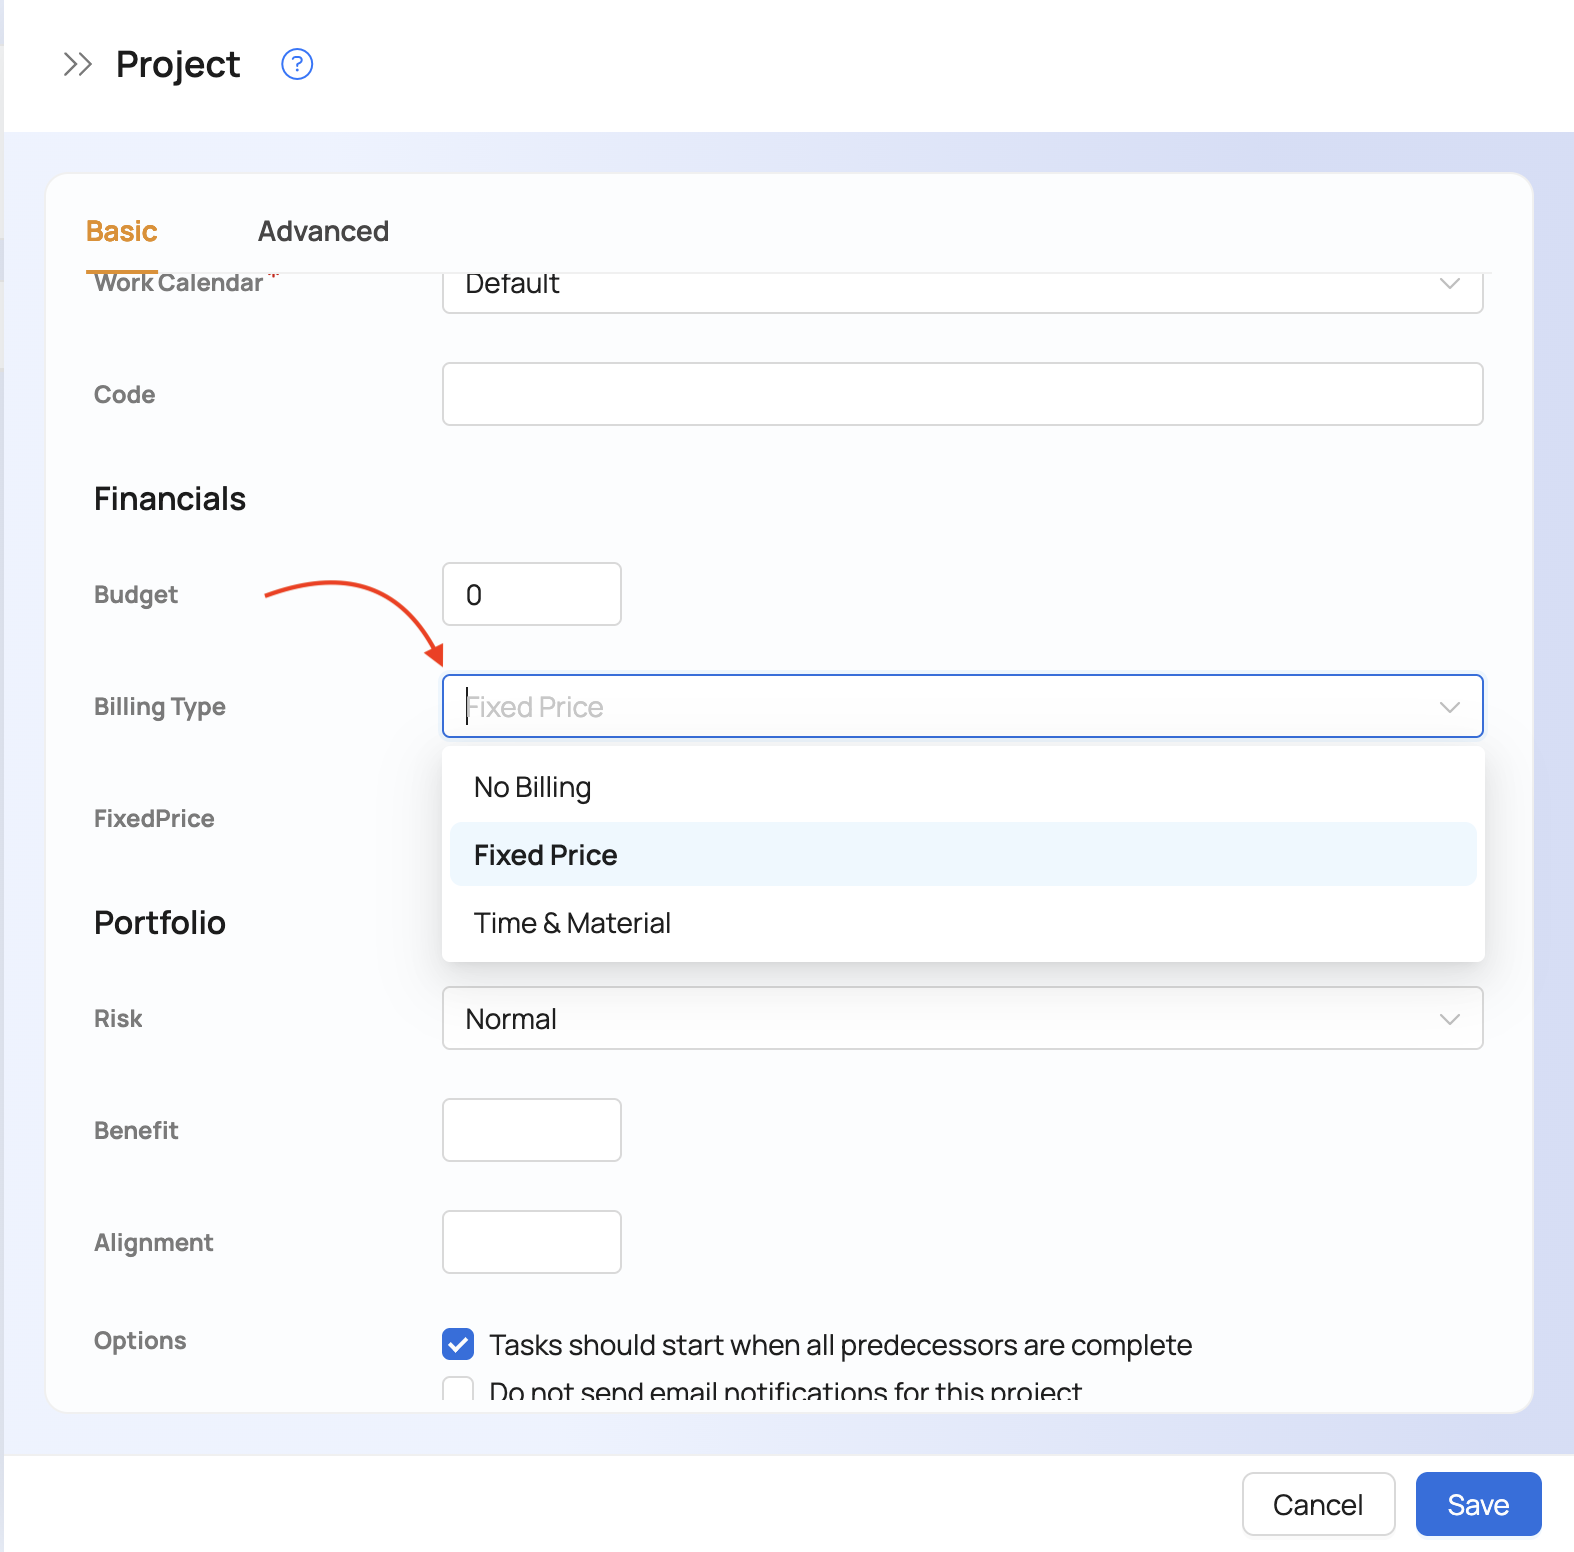Uncheck Tasks should start when predecessors complete

point(458,1344)
